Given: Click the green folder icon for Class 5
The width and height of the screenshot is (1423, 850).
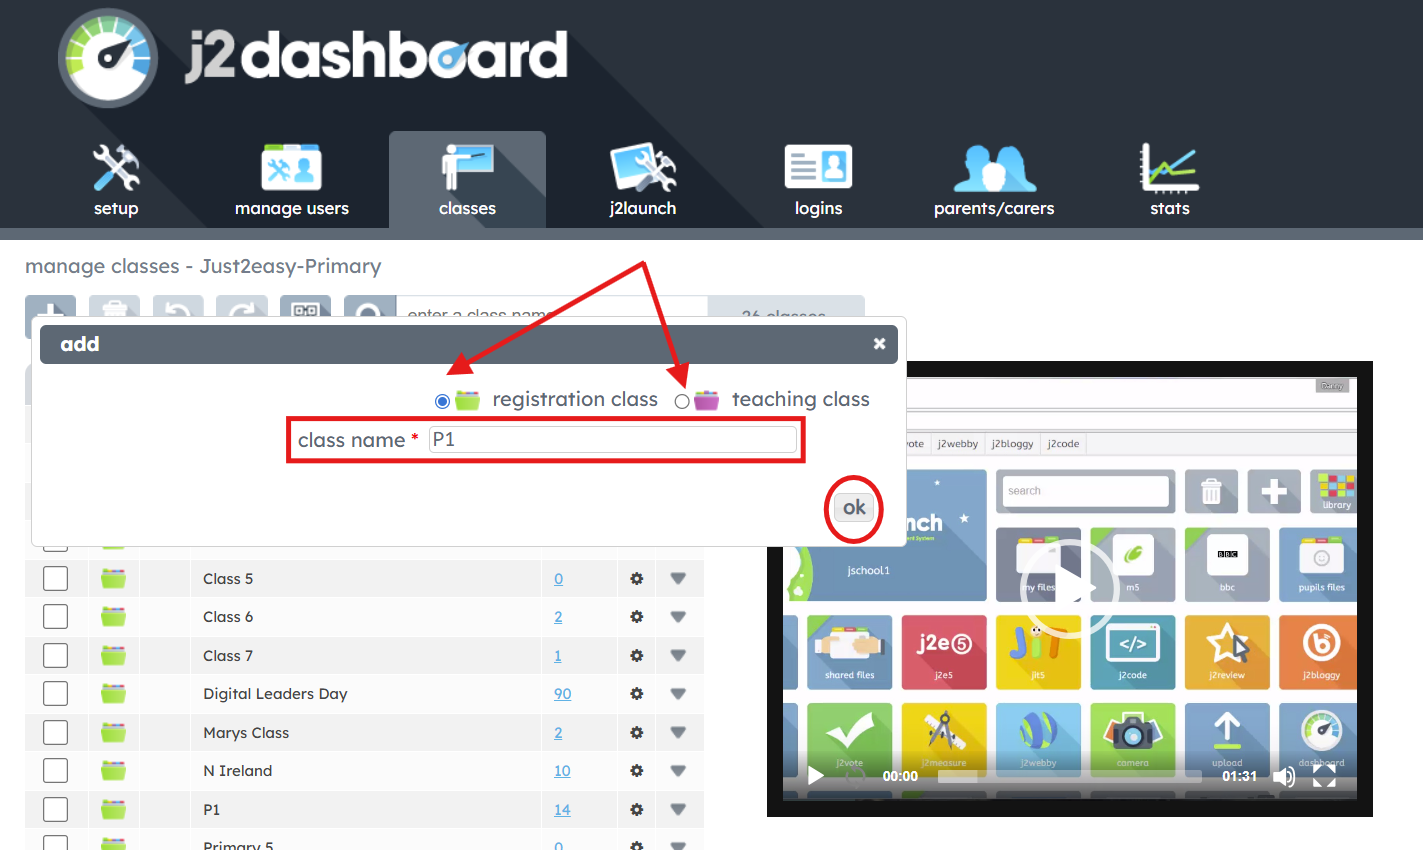Looking at the screenshot, I should click(x=114, y=578).
